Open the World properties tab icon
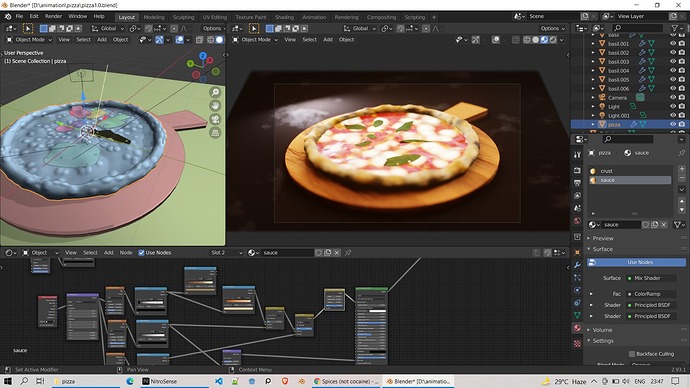Image resolution: width=690 pixels, height=388 pixels. (577, 221)
